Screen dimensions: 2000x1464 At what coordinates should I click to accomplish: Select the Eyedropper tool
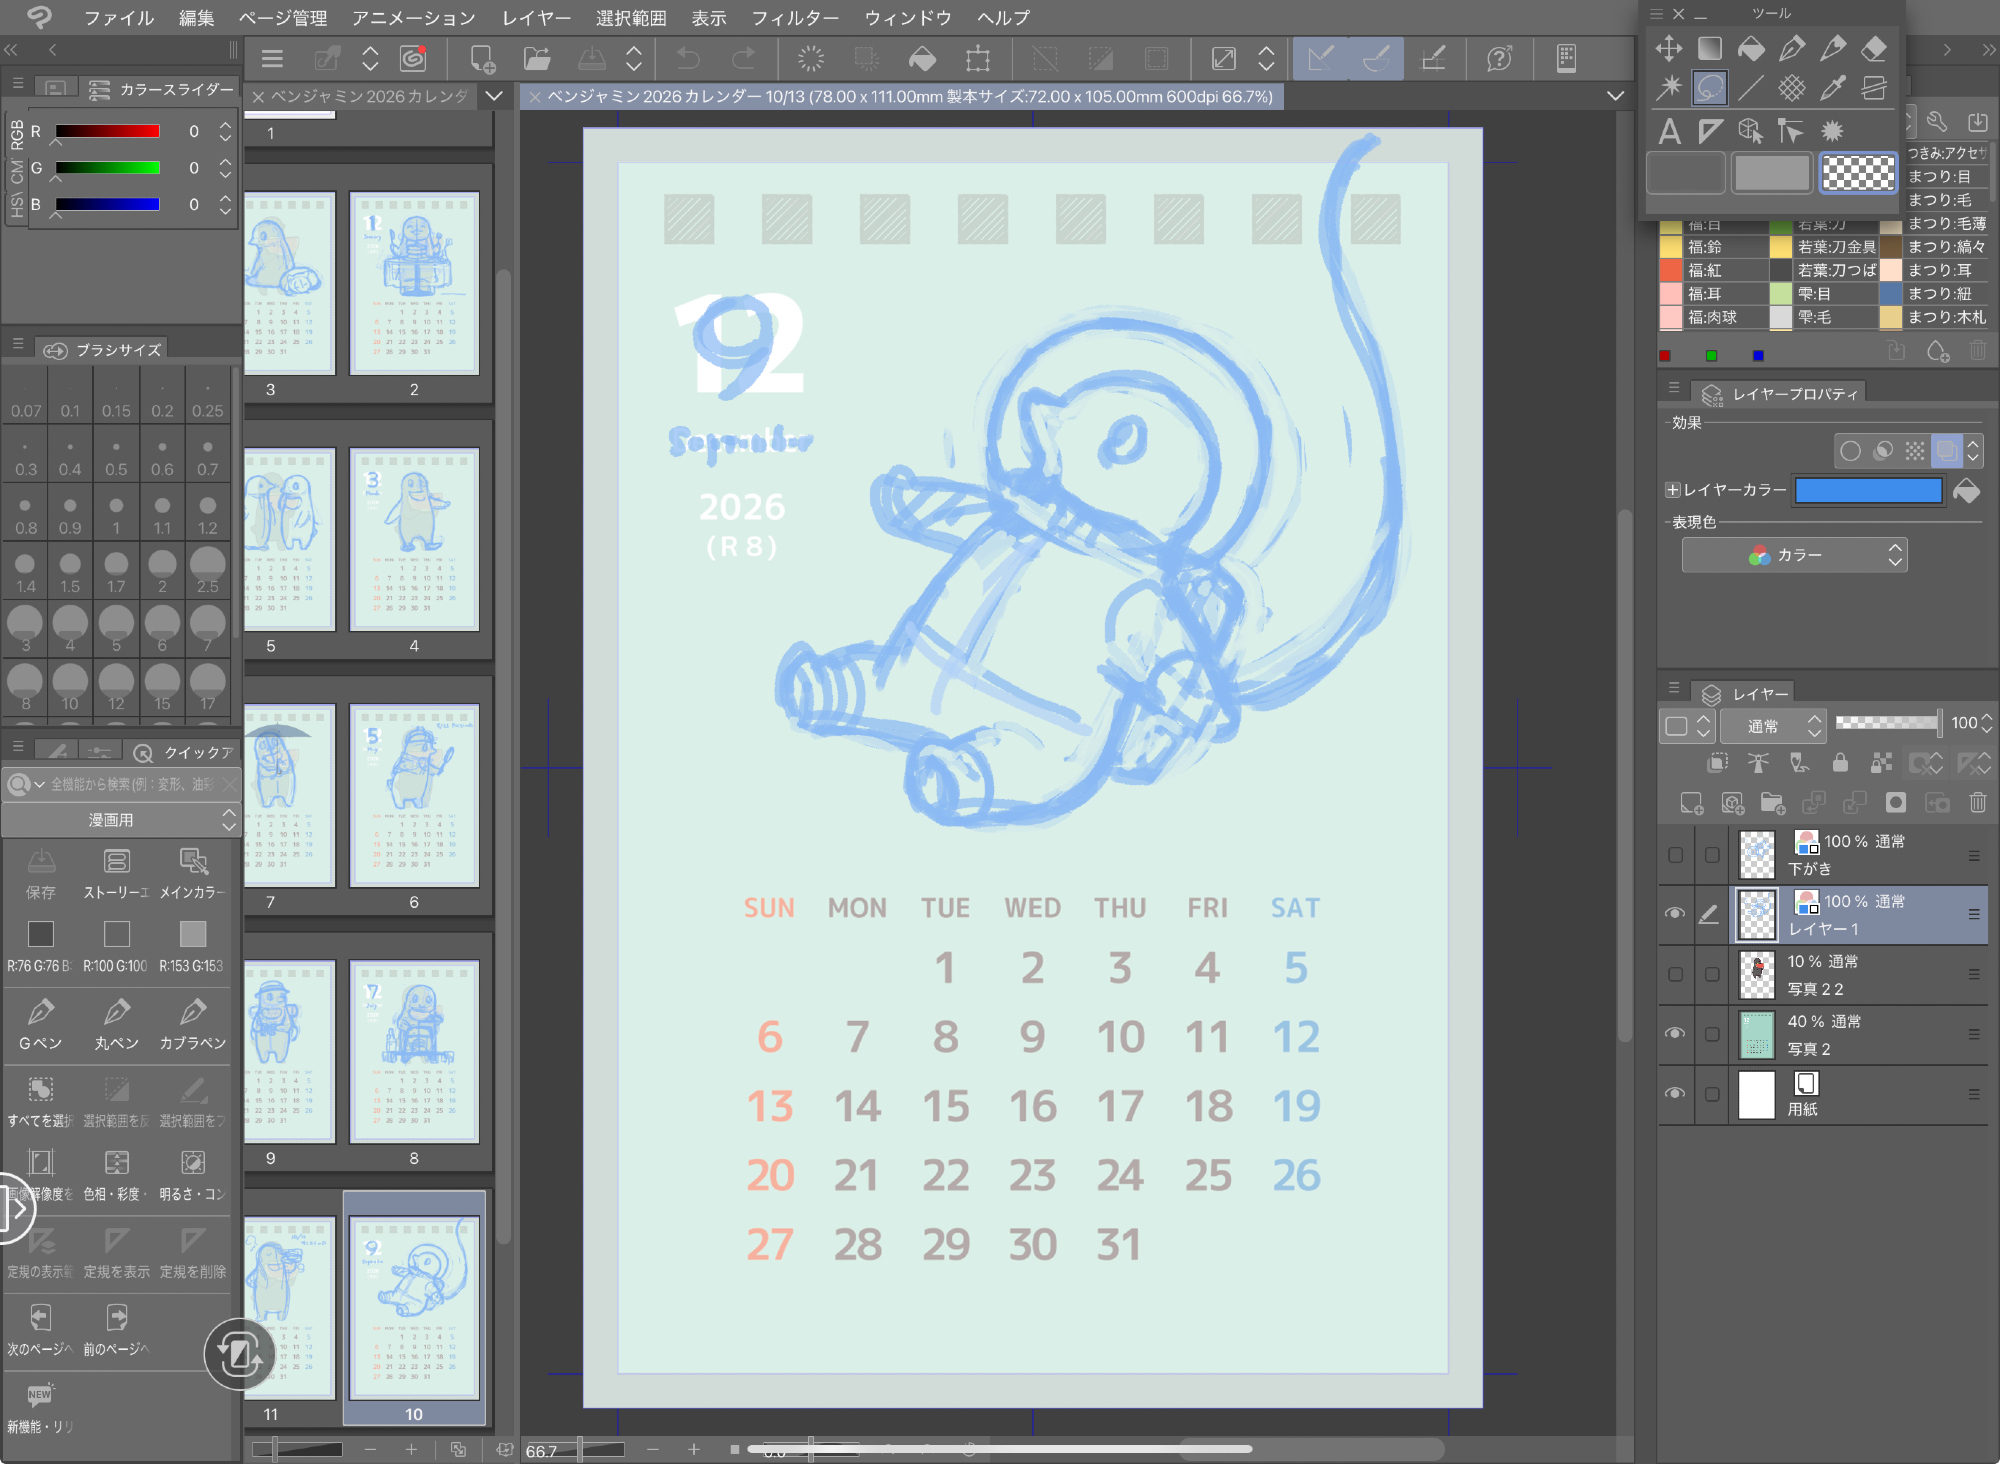[x=1833, y=88]
